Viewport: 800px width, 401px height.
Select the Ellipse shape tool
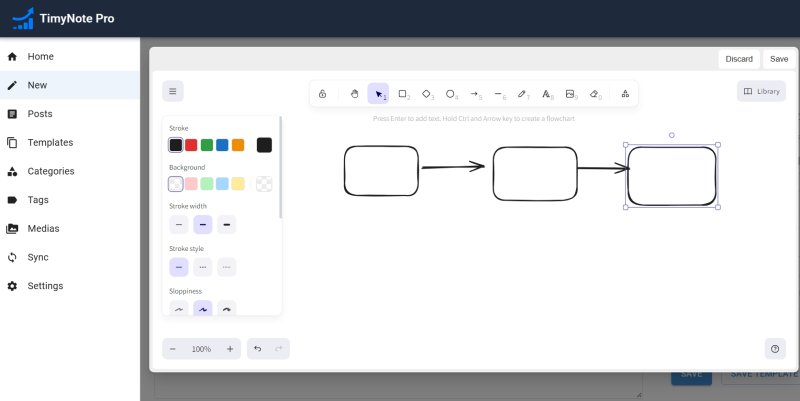point(451,94)
